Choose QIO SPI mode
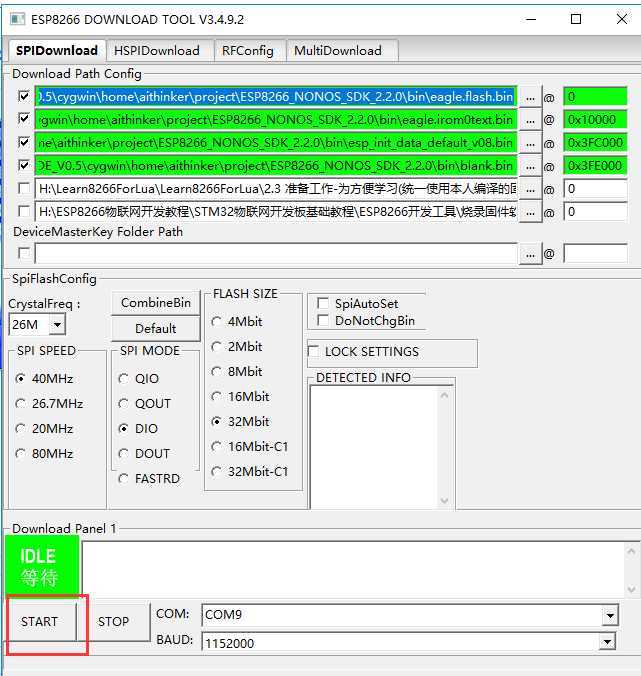This screenshot has height=676, width=641. coord(123,379)
